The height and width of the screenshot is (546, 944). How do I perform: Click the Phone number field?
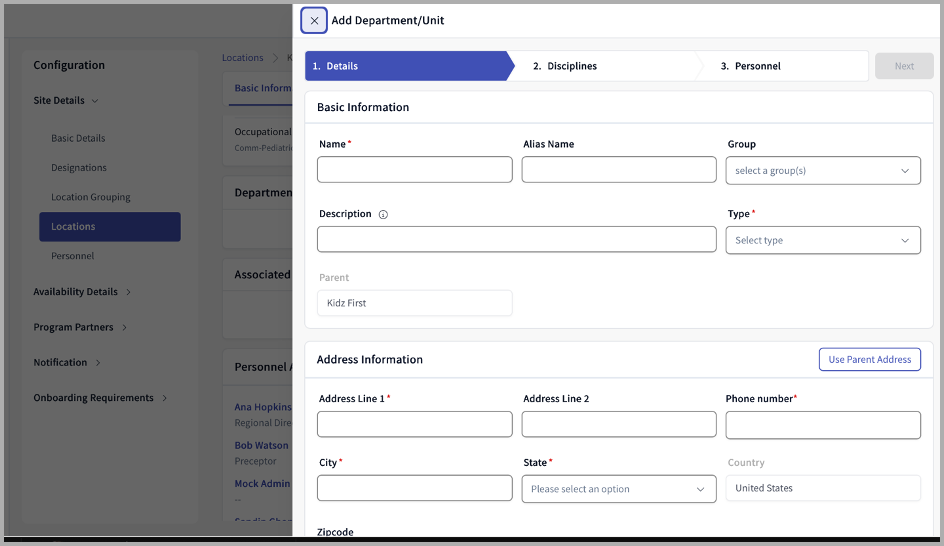[x=822, y=425]
